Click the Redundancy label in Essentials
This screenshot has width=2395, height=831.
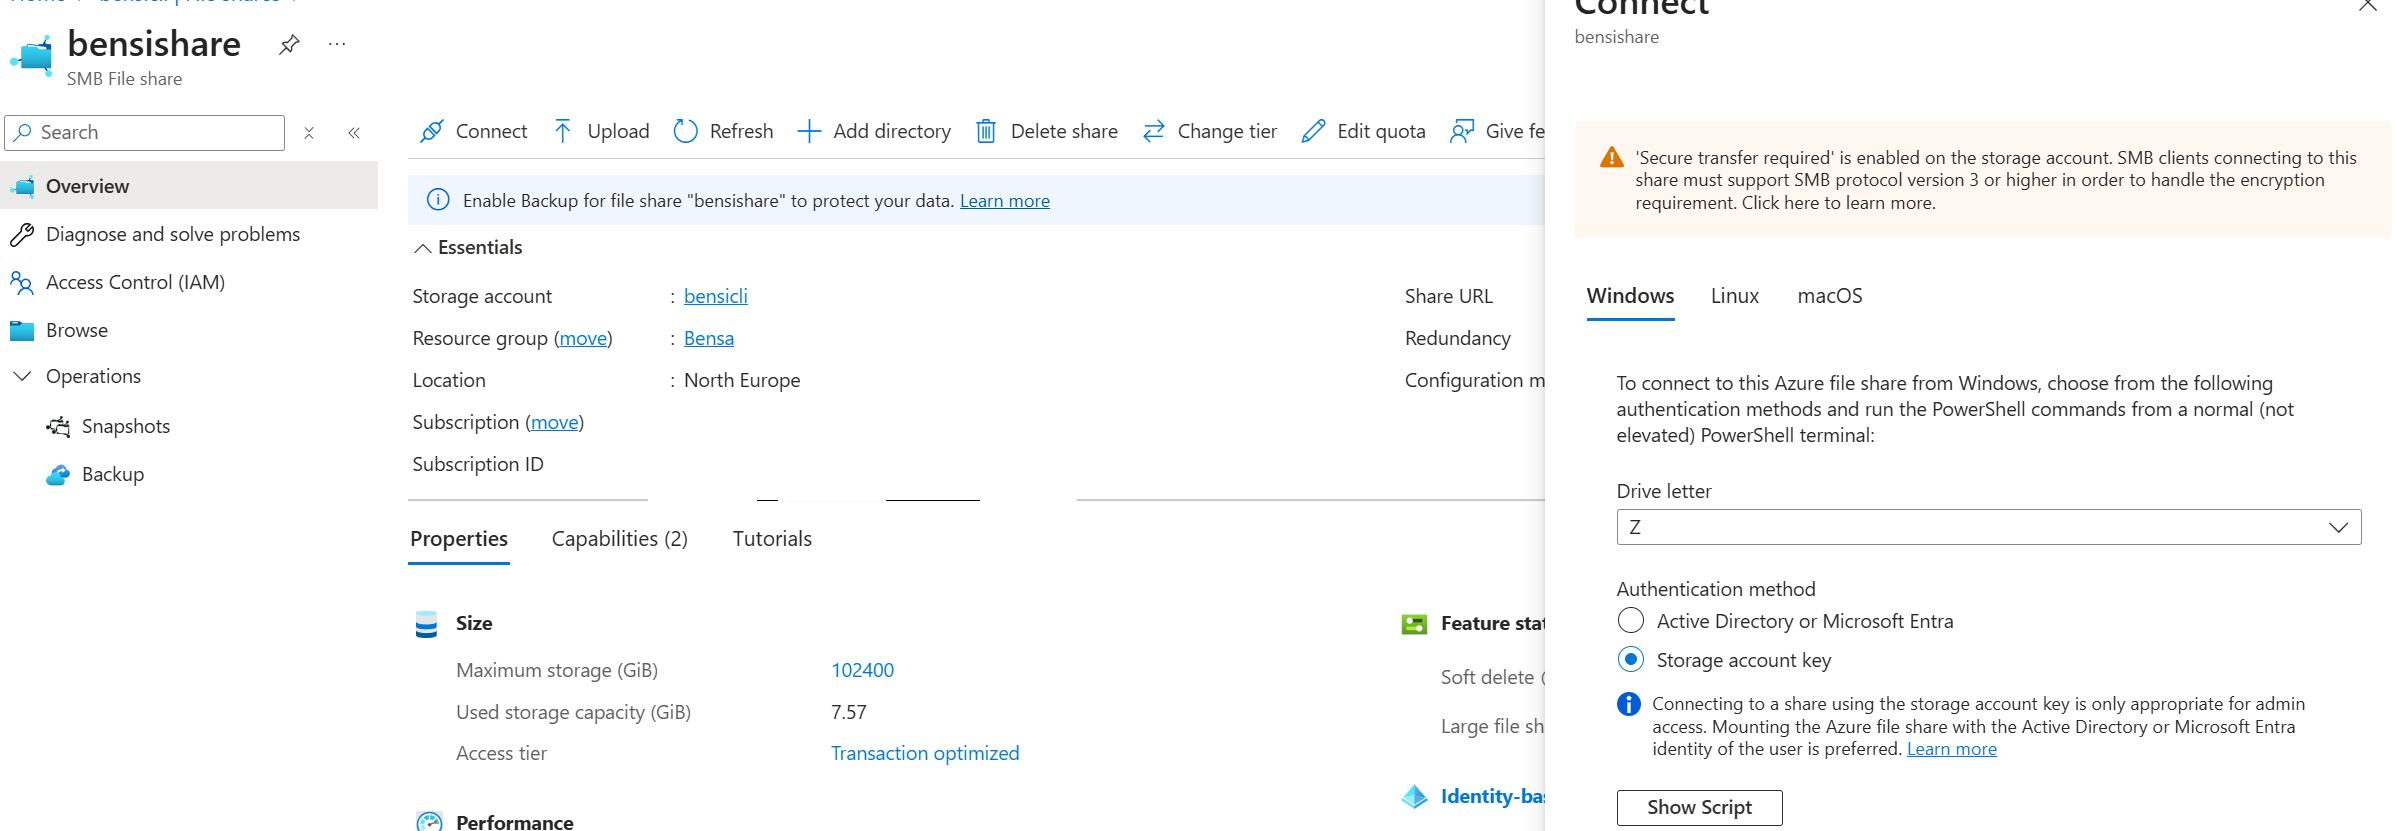[x=1457, y=338]
